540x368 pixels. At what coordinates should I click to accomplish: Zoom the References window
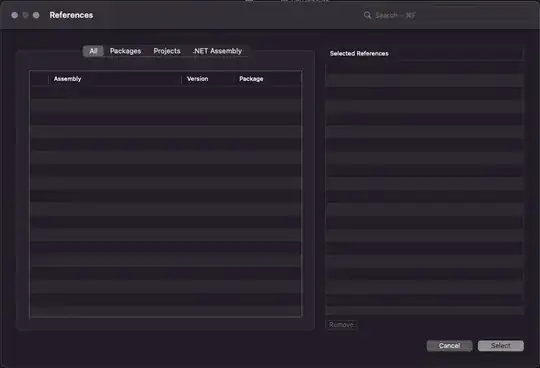coord(36,15)
